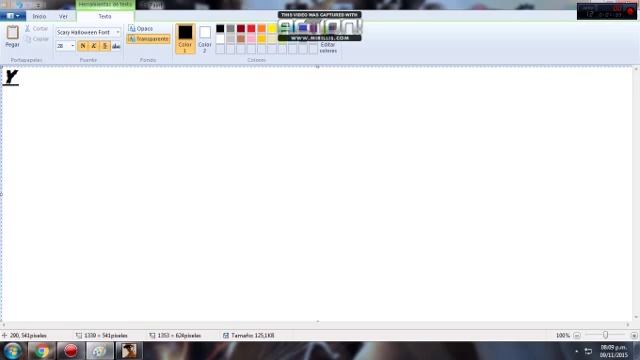The width and height of the screenshot is (640, 360).
Task: Pick the pink color swatch
Action: 251,39
